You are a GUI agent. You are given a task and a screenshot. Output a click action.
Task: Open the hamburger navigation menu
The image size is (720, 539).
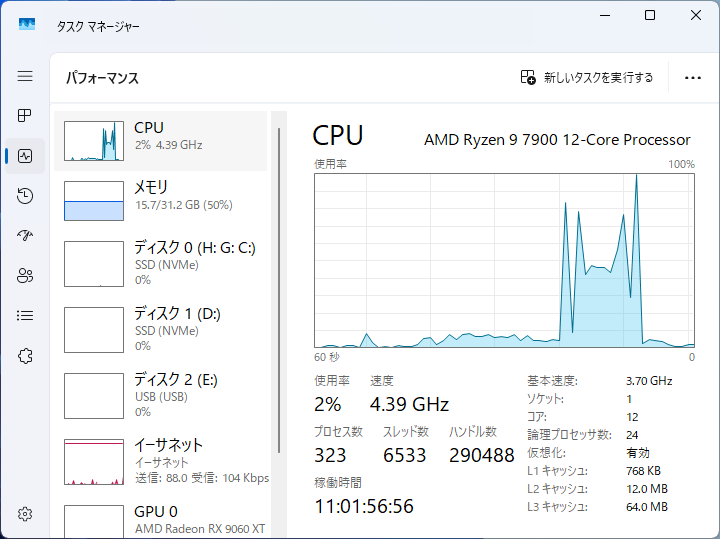point(25,76)
